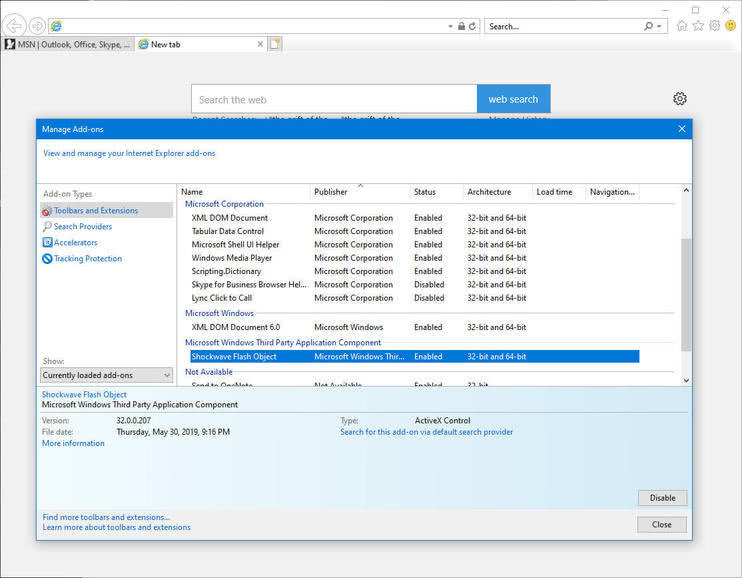The width and height of the screenshot is (742, 578).
Task: Open a new blank tab button
Action: point(275,44)
